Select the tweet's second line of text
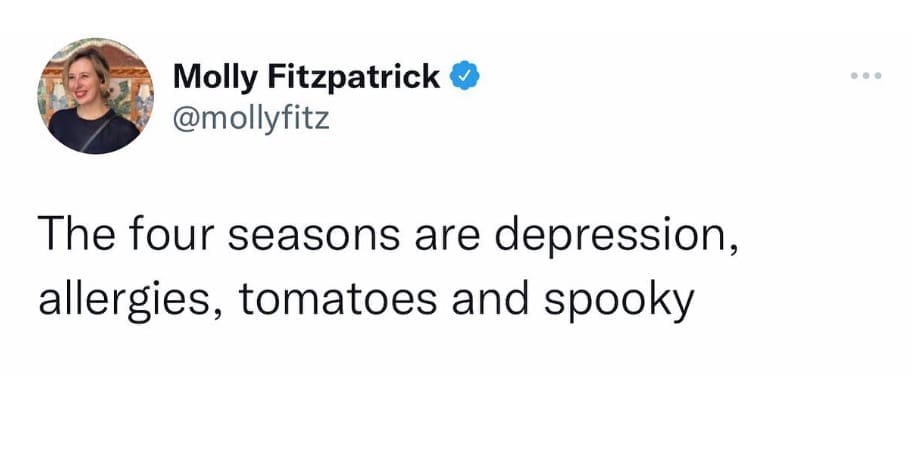 [x=365, y=301]
